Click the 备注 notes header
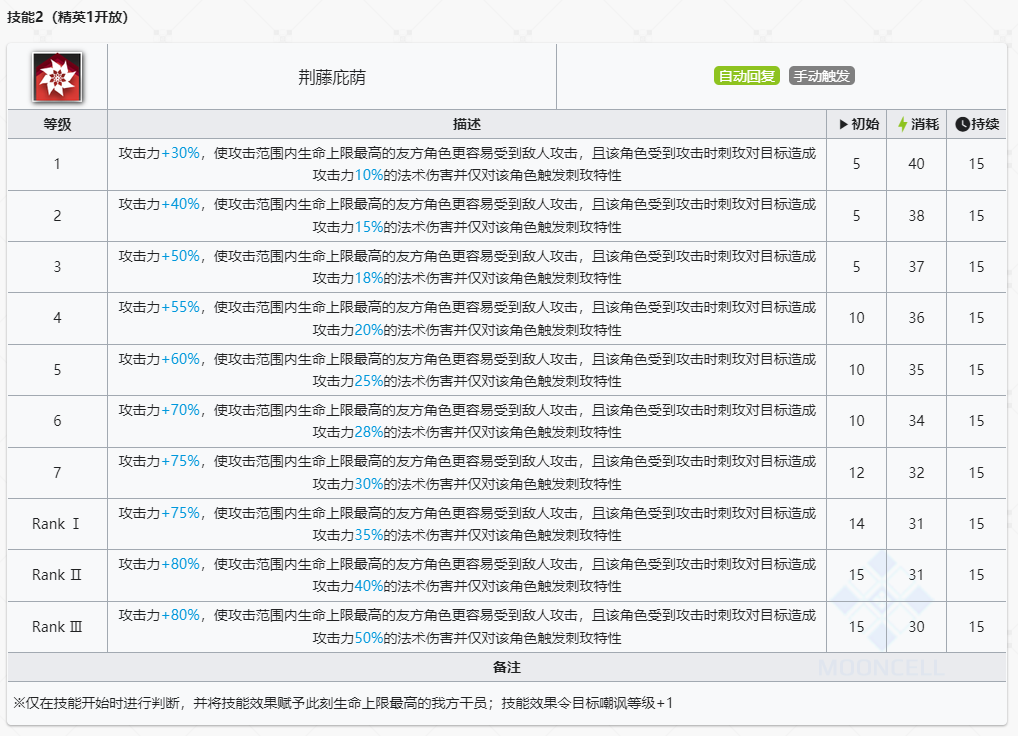This screenshot has height=736, width=1018. tap(507, 667)
